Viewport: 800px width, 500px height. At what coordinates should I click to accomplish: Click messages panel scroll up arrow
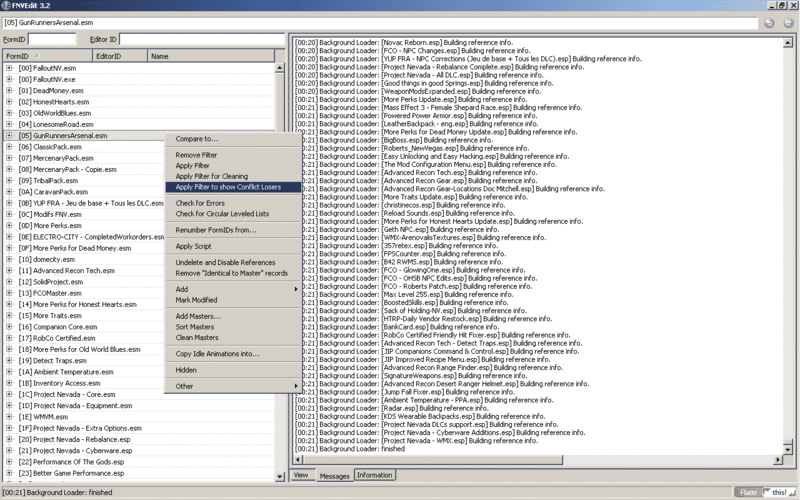coord(788,43)
